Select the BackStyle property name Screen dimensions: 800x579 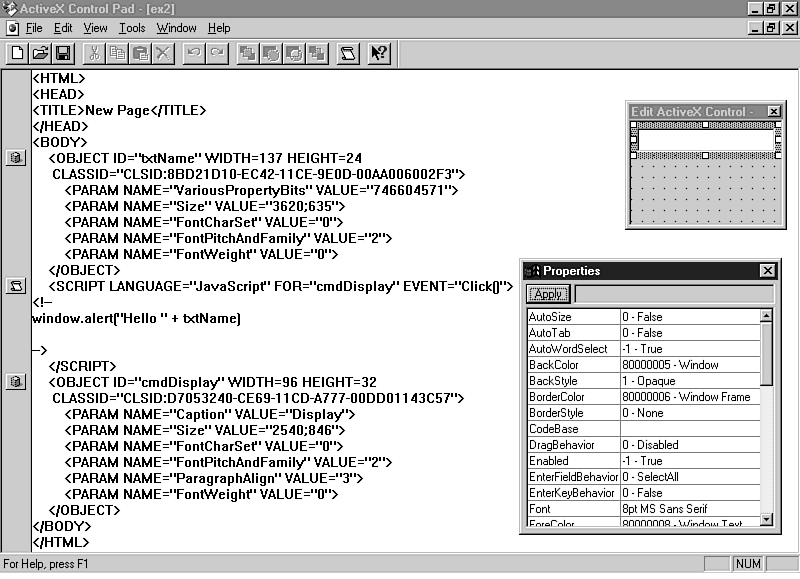point(553,381)
